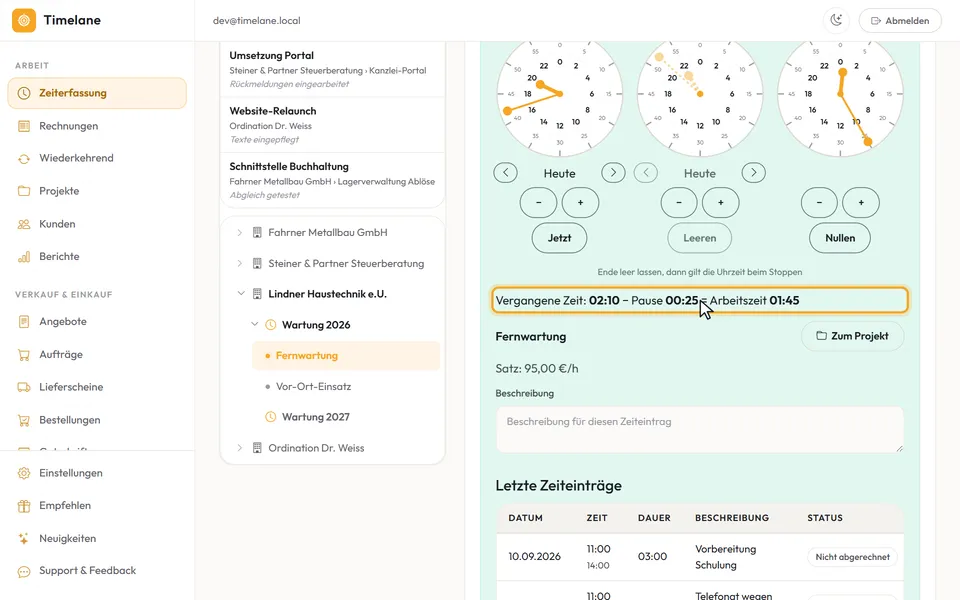Toggle dark mode moon icon

coord(836,20)
